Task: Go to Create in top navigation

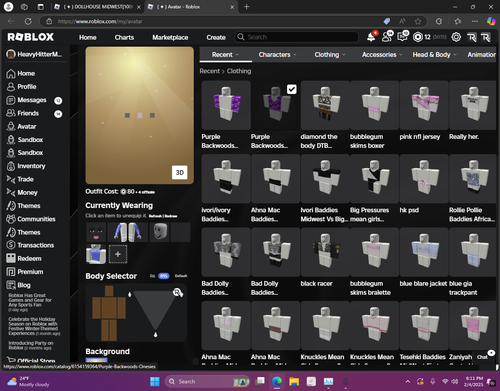Action: (x=216, y=37)
